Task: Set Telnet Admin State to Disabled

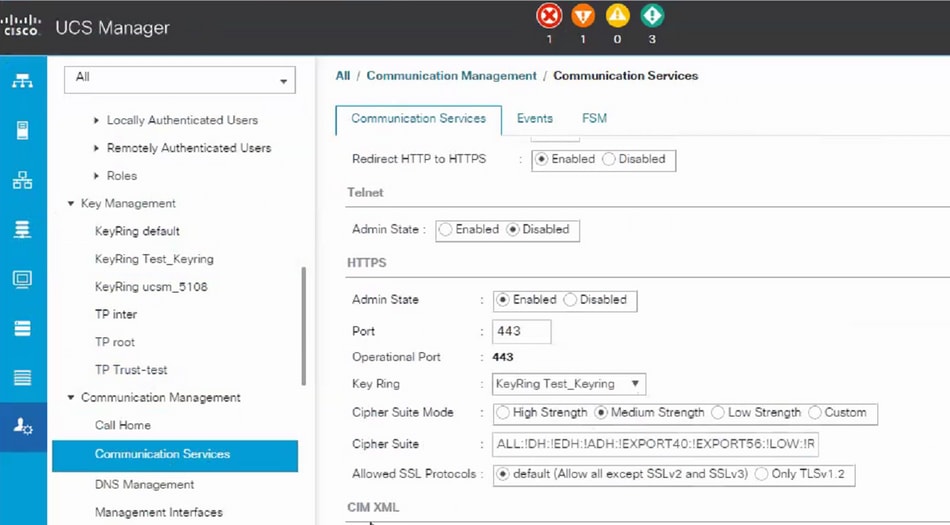Action: 513,229
